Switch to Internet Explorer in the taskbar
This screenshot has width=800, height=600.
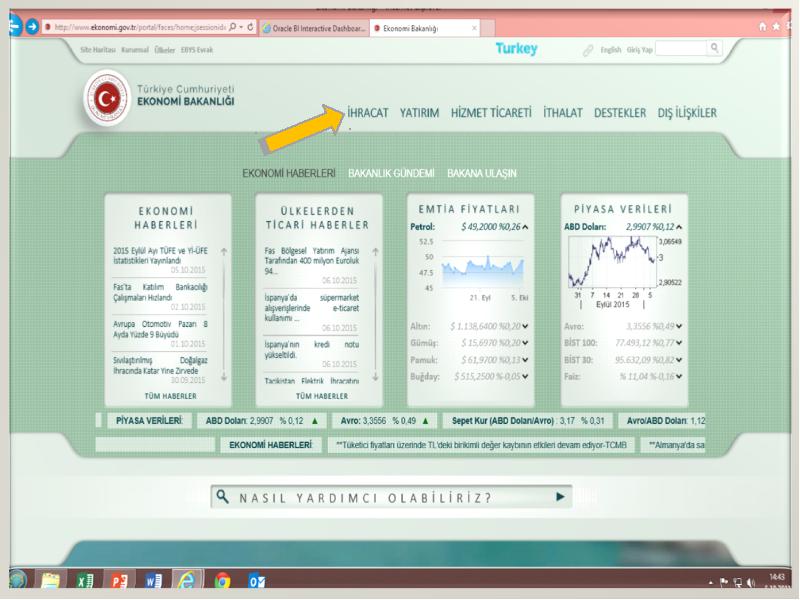pyautogui.click(x=187, y=580)
